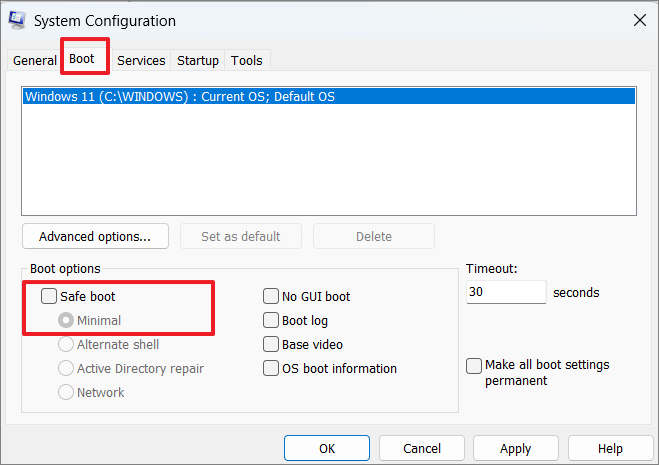
Task: Switch to the General tab
Action: [34, 61]
